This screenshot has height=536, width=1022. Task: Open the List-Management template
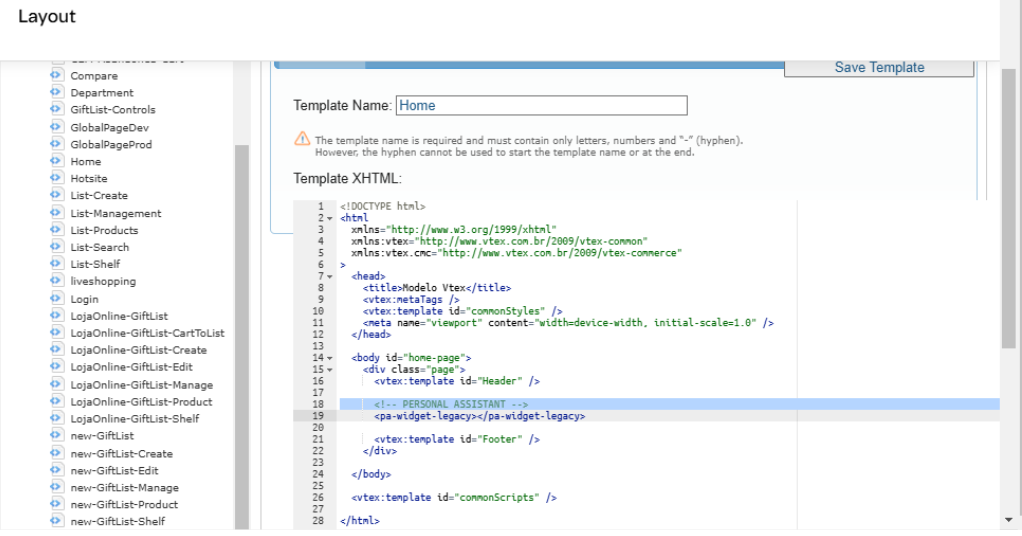point(115,213)
